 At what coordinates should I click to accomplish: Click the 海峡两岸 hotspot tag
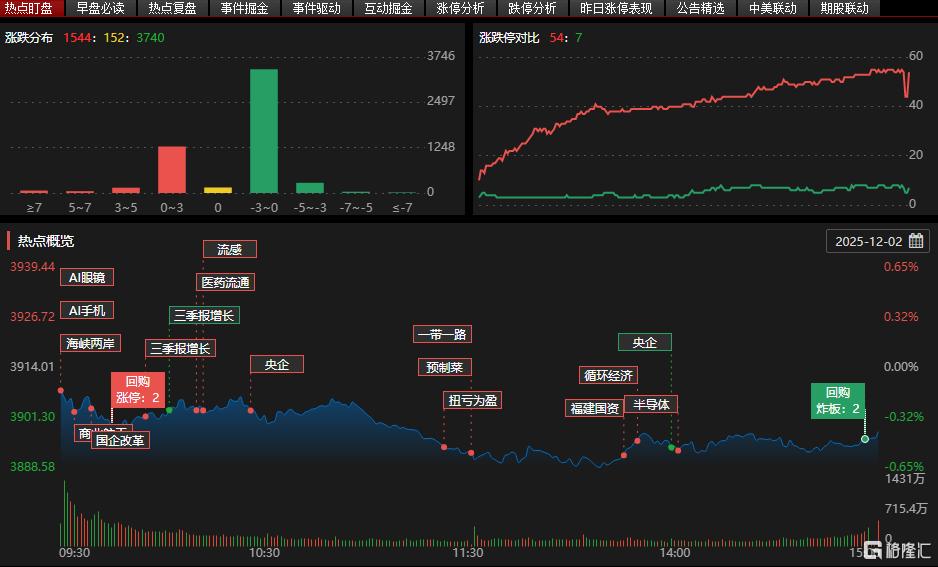91,343
